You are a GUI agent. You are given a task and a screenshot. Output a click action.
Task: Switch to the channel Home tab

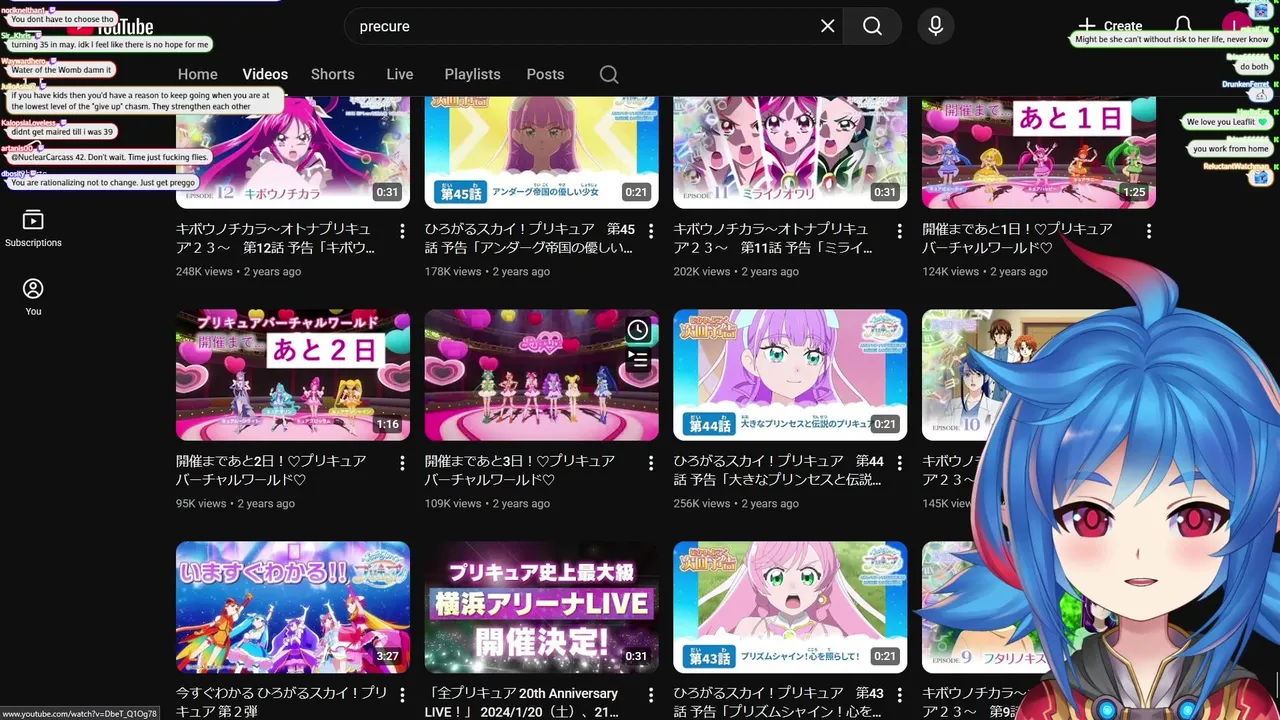pyautogui.click(x=198, y=74)
